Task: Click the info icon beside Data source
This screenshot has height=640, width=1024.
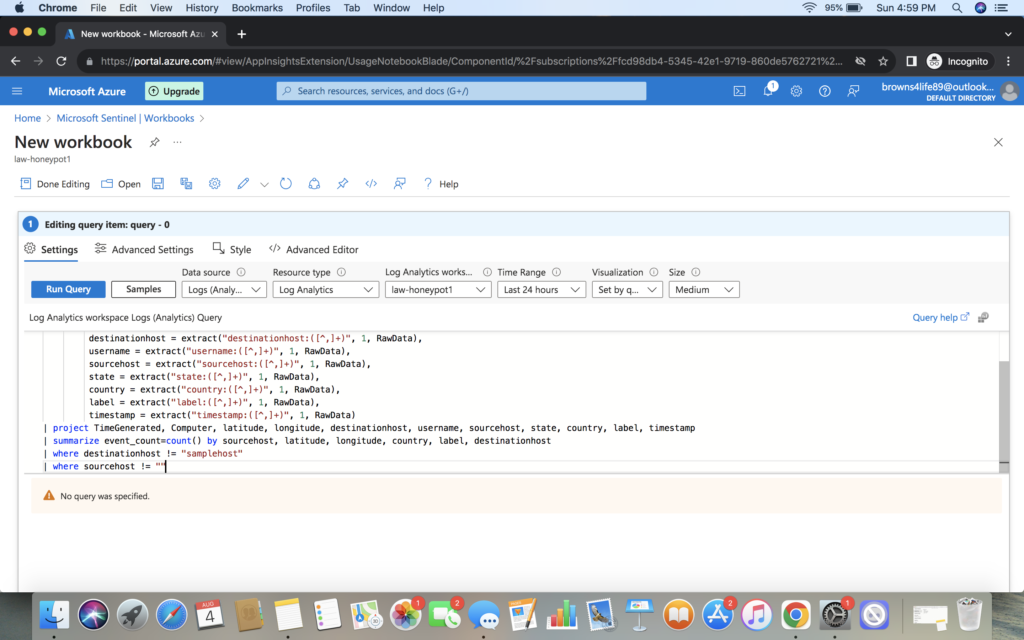Action: coord(241,272)
